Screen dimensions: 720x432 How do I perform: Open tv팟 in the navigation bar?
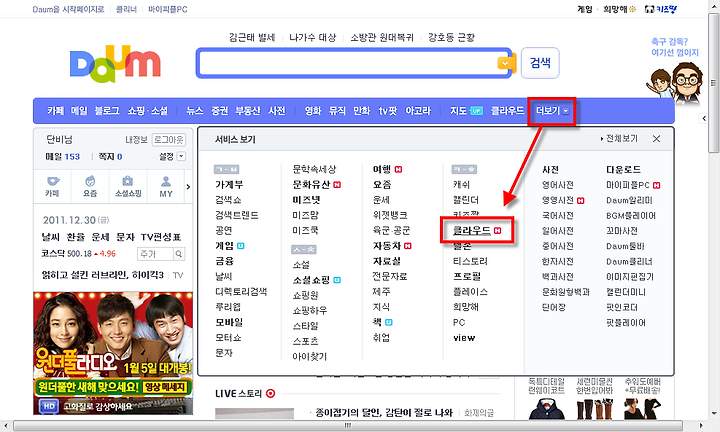(x=388, y=111)
